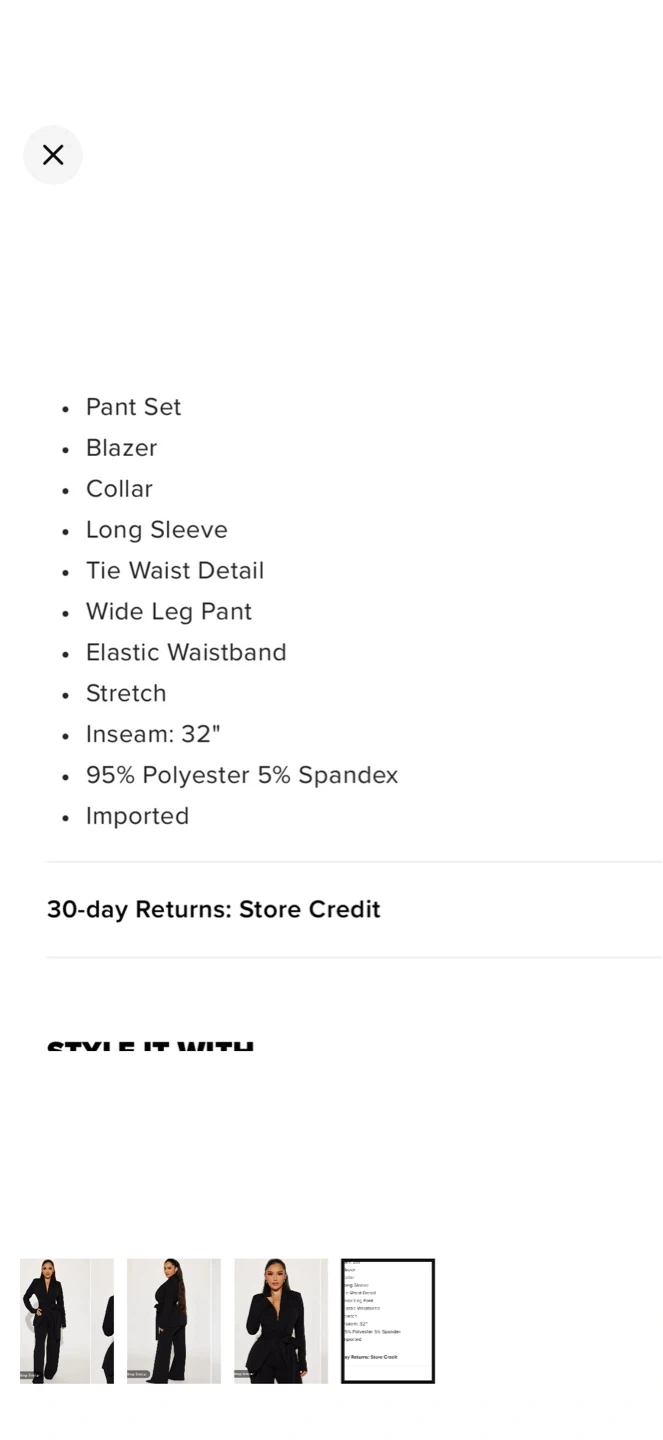
Task: Click the Pant Set bullet item
Action: click(x=133, y=407)
